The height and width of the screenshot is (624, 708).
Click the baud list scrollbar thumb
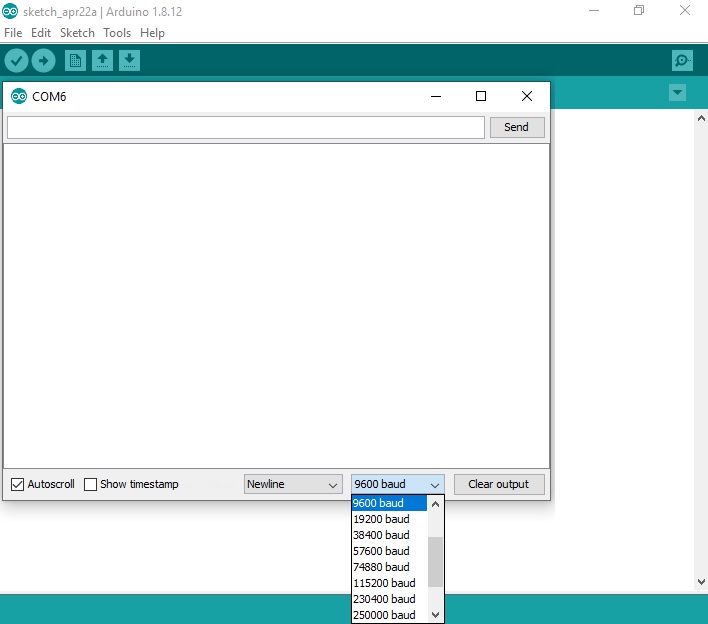[435, 562]
